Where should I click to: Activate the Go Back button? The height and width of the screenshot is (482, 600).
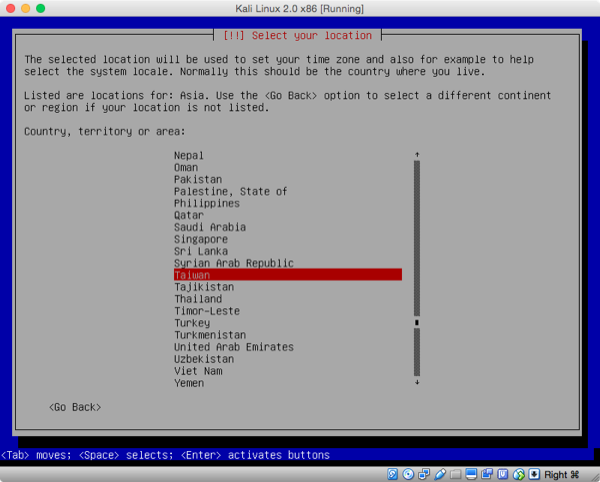[75, 407]
